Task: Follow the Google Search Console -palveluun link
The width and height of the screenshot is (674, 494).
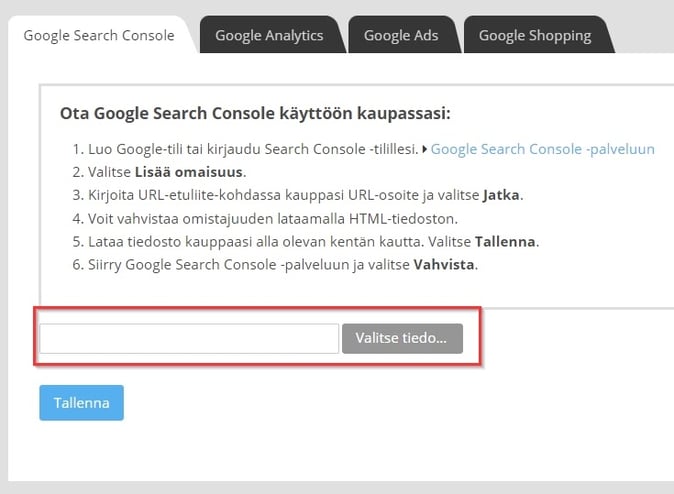Action: [542, 149]
